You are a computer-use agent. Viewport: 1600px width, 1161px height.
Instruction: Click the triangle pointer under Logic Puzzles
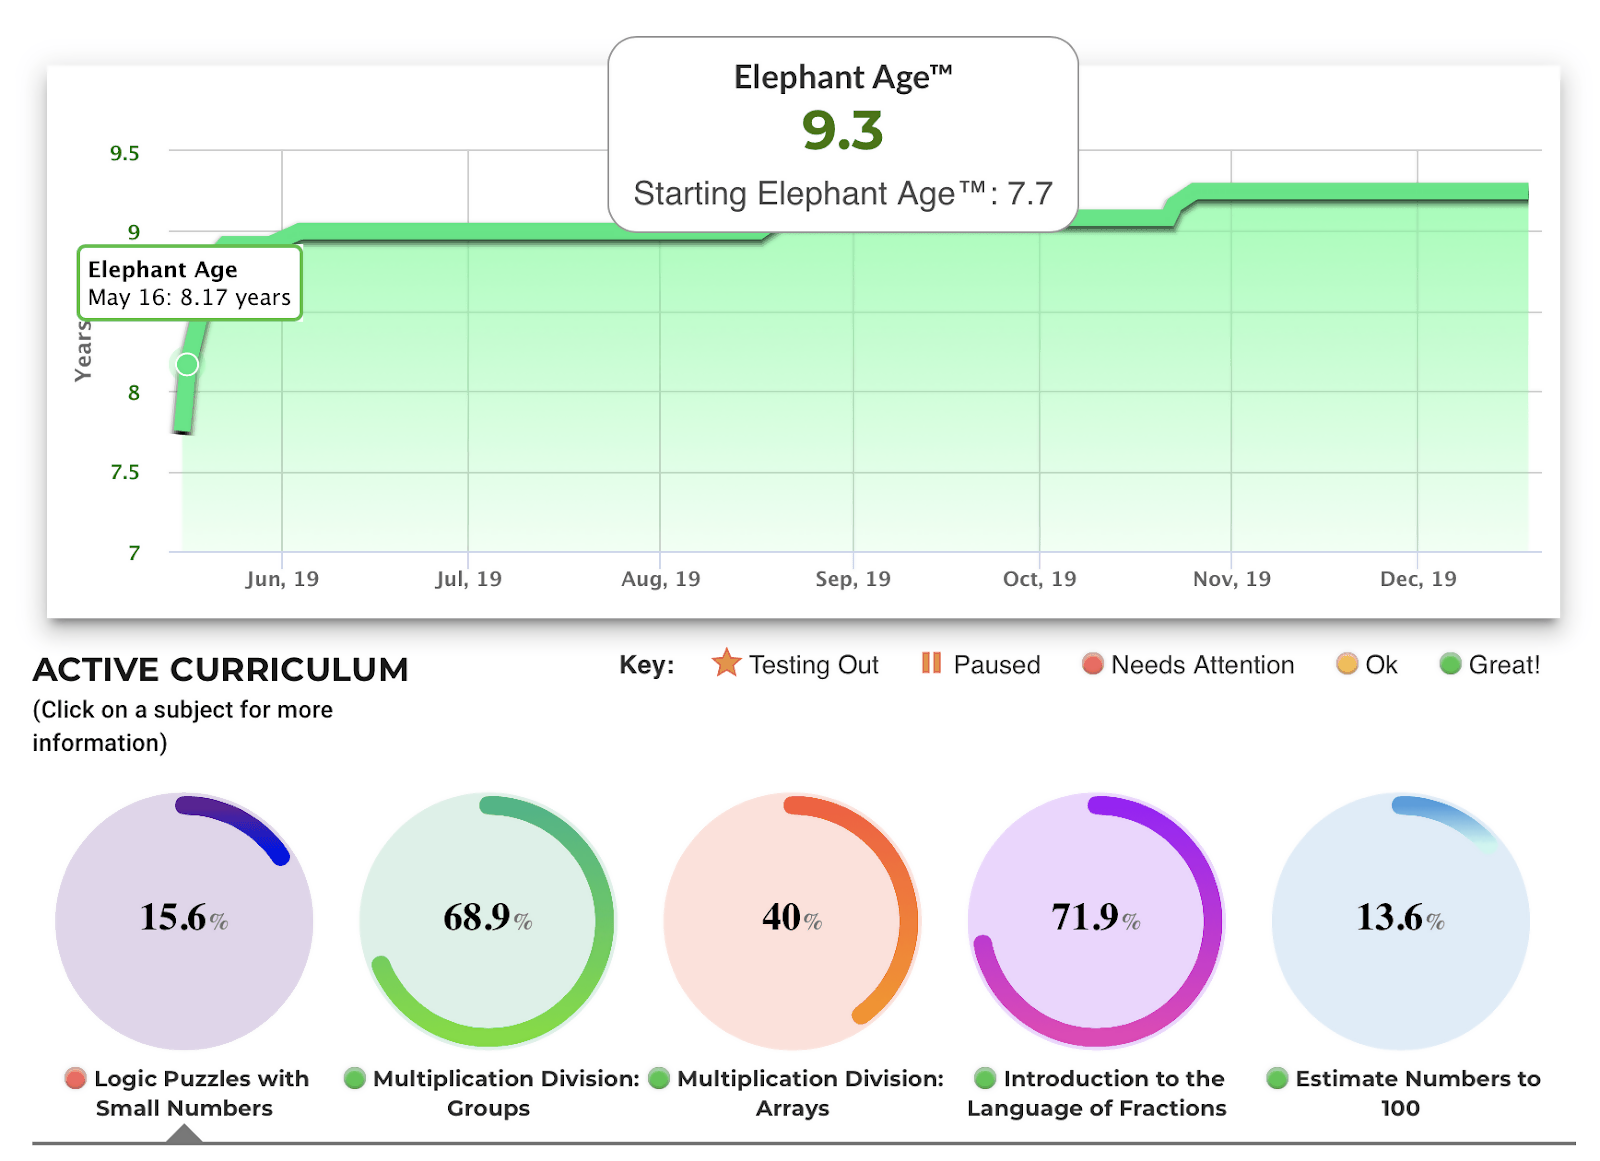tap(184, 1134)
